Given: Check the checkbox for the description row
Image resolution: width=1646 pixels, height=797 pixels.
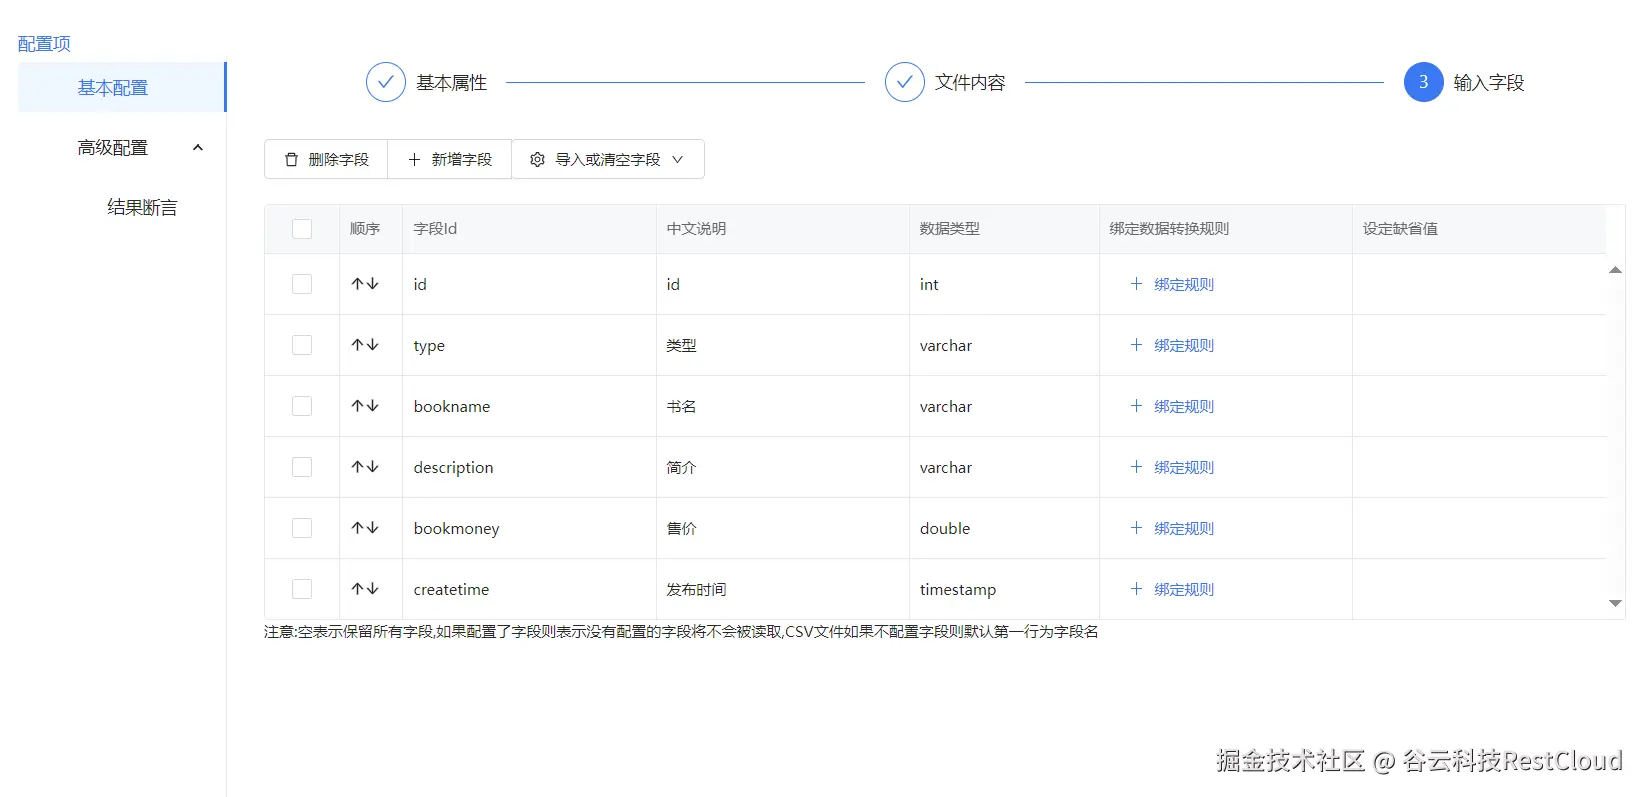Looking at the screenshot, I should (x=302, y=467).
